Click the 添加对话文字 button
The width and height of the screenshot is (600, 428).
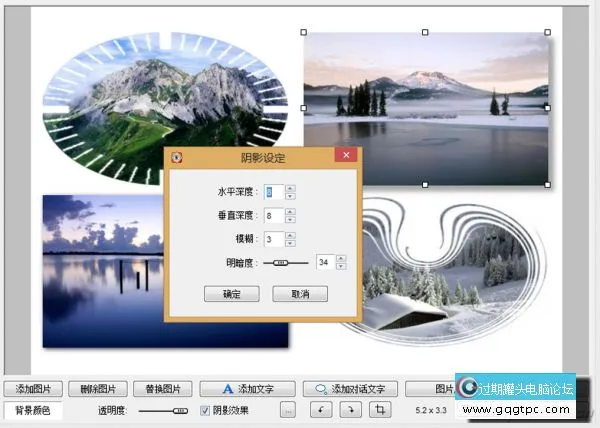(x=350, y=389)
